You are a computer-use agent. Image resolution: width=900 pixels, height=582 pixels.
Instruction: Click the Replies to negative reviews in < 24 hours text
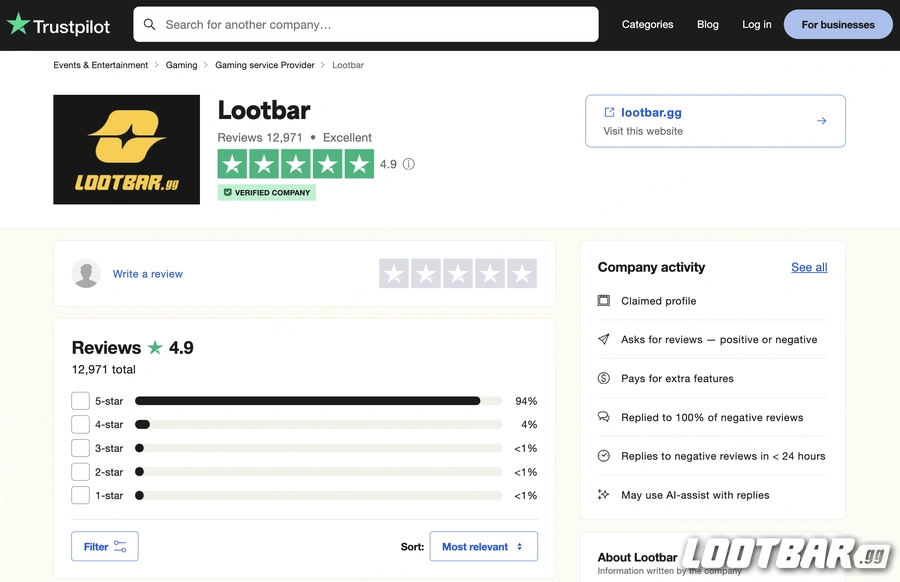click(x=723, y=456)
